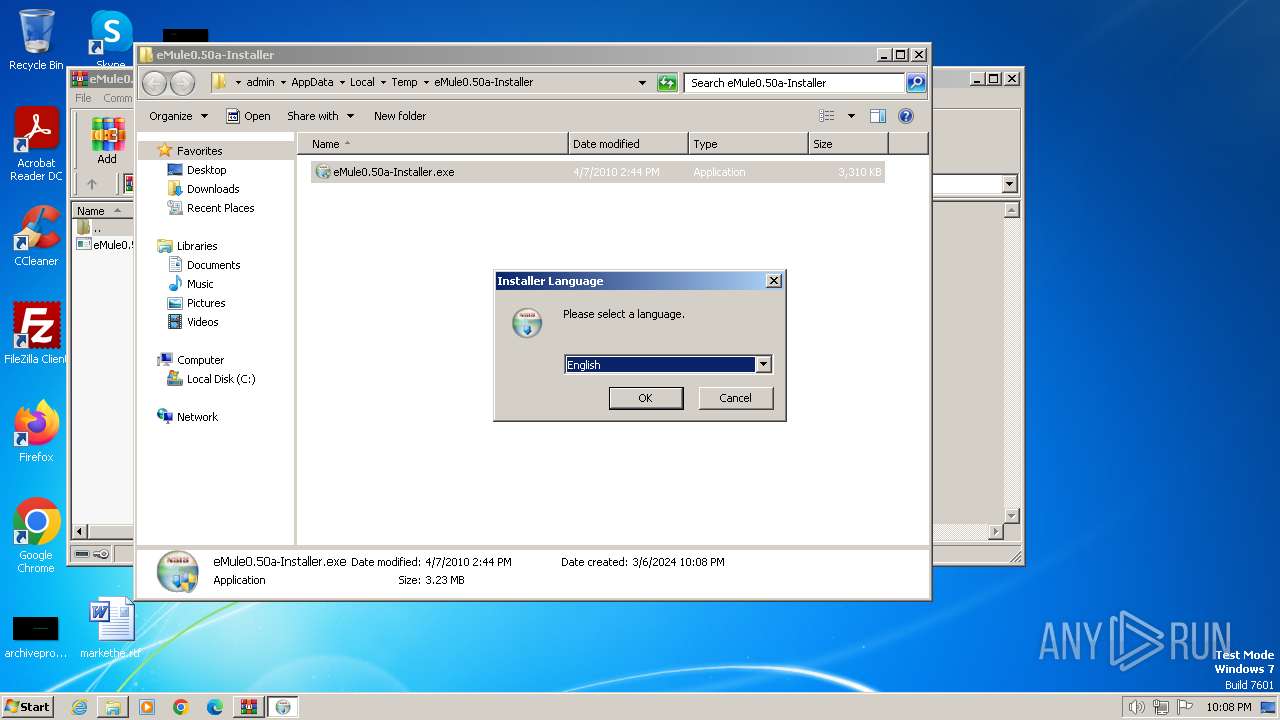Sort by Date modified column
Screen dimensions: 1280x720
pos(628,144)
